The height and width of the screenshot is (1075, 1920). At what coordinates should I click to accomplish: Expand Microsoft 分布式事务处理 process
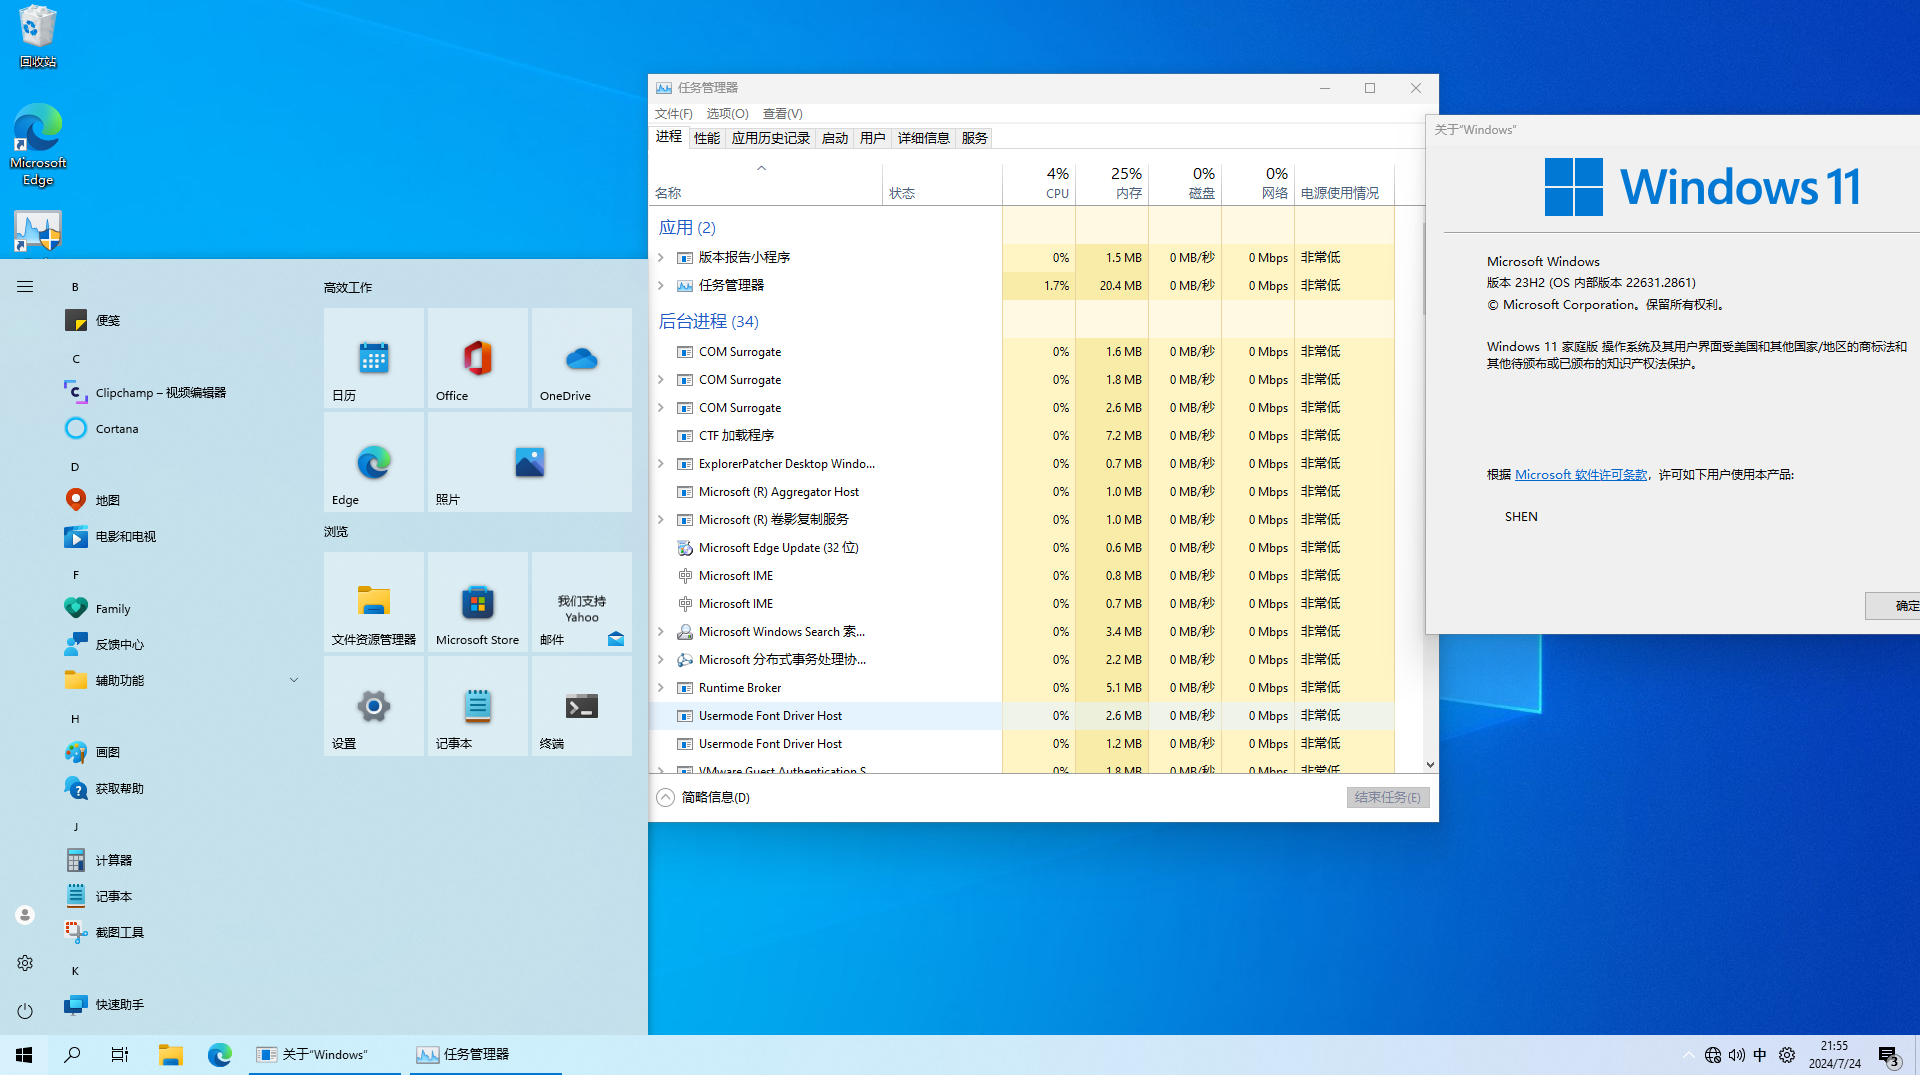(x=661, y=660)
